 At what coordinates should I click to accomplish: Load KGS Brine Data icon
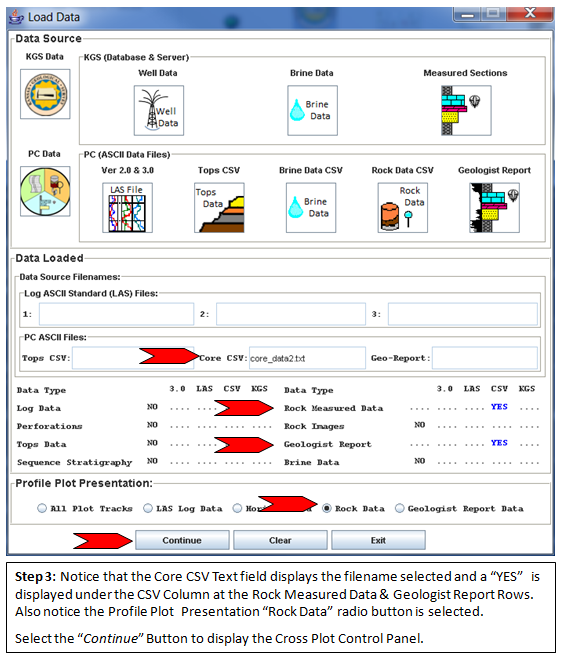(312, 110)
